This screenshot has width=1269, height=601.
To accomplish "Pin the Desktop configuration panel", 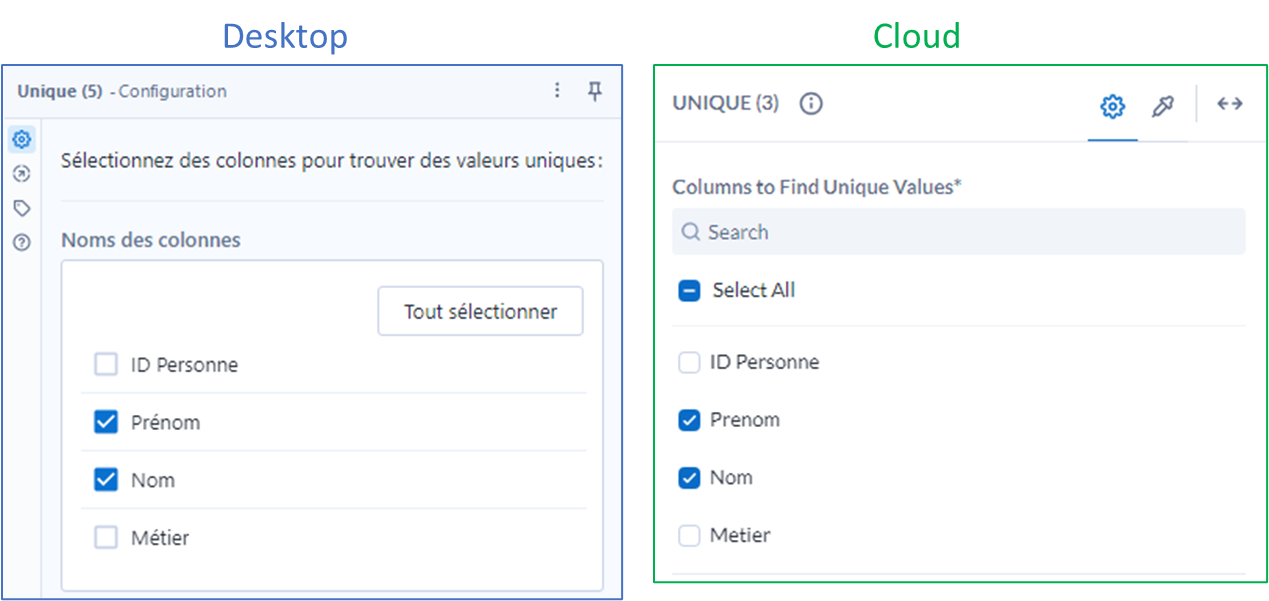I will [595, 90].
